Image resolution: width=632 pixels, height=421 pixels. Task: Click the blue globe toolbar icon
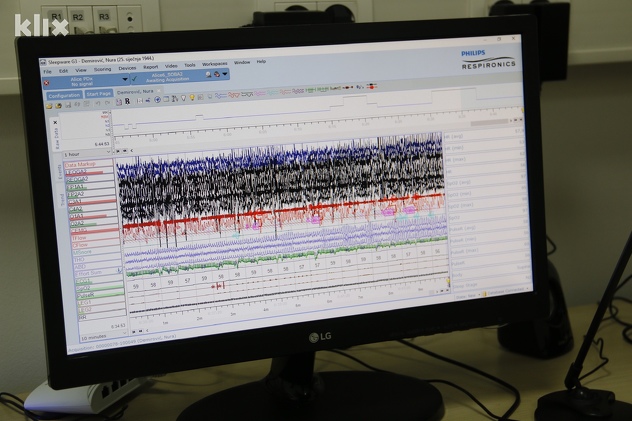tap(158, 100)
